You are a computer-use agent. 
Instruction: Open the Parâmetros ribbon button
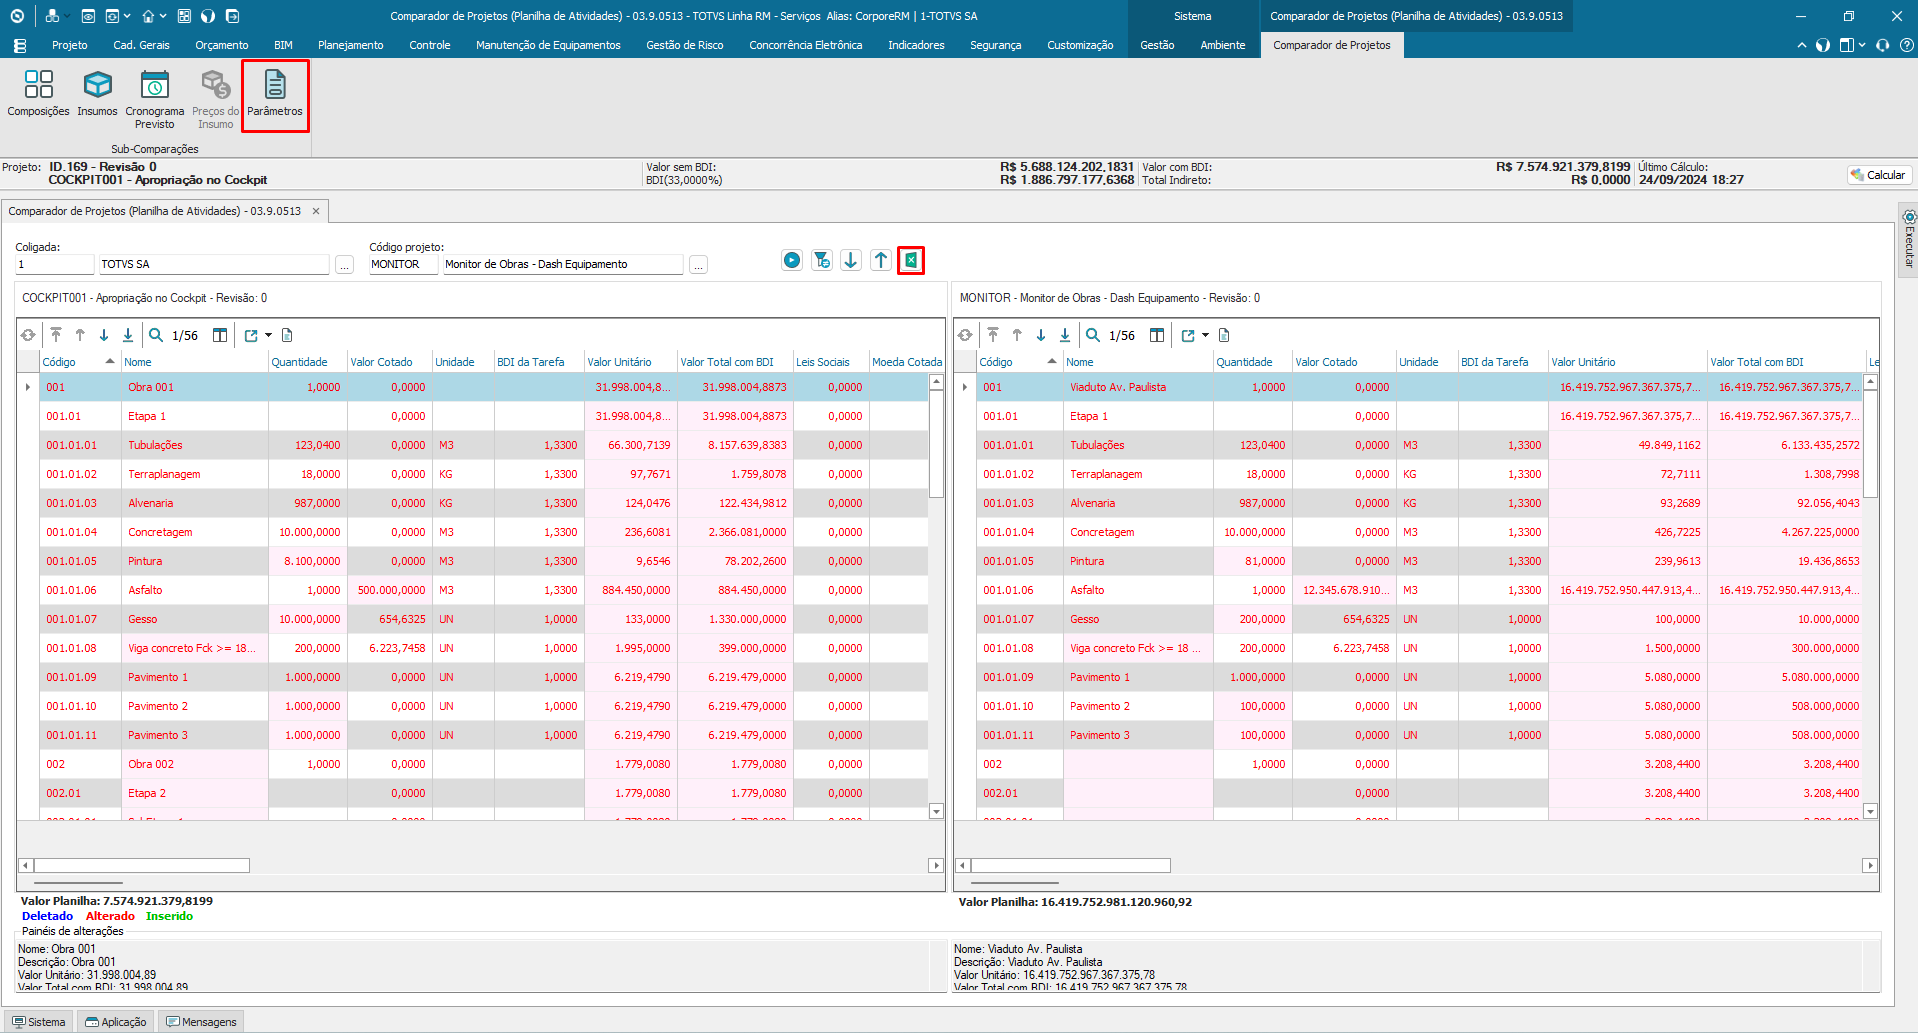tap(275, 94)
